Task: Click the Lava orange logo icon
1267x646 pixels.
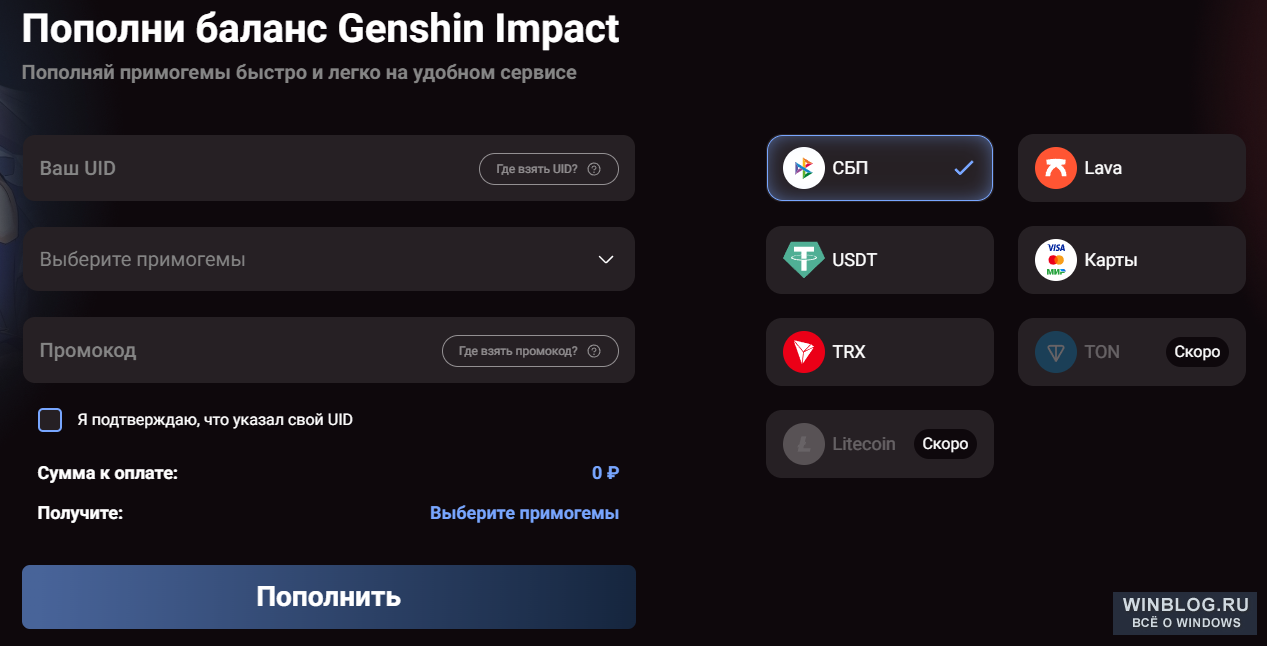Action: 1056,168
